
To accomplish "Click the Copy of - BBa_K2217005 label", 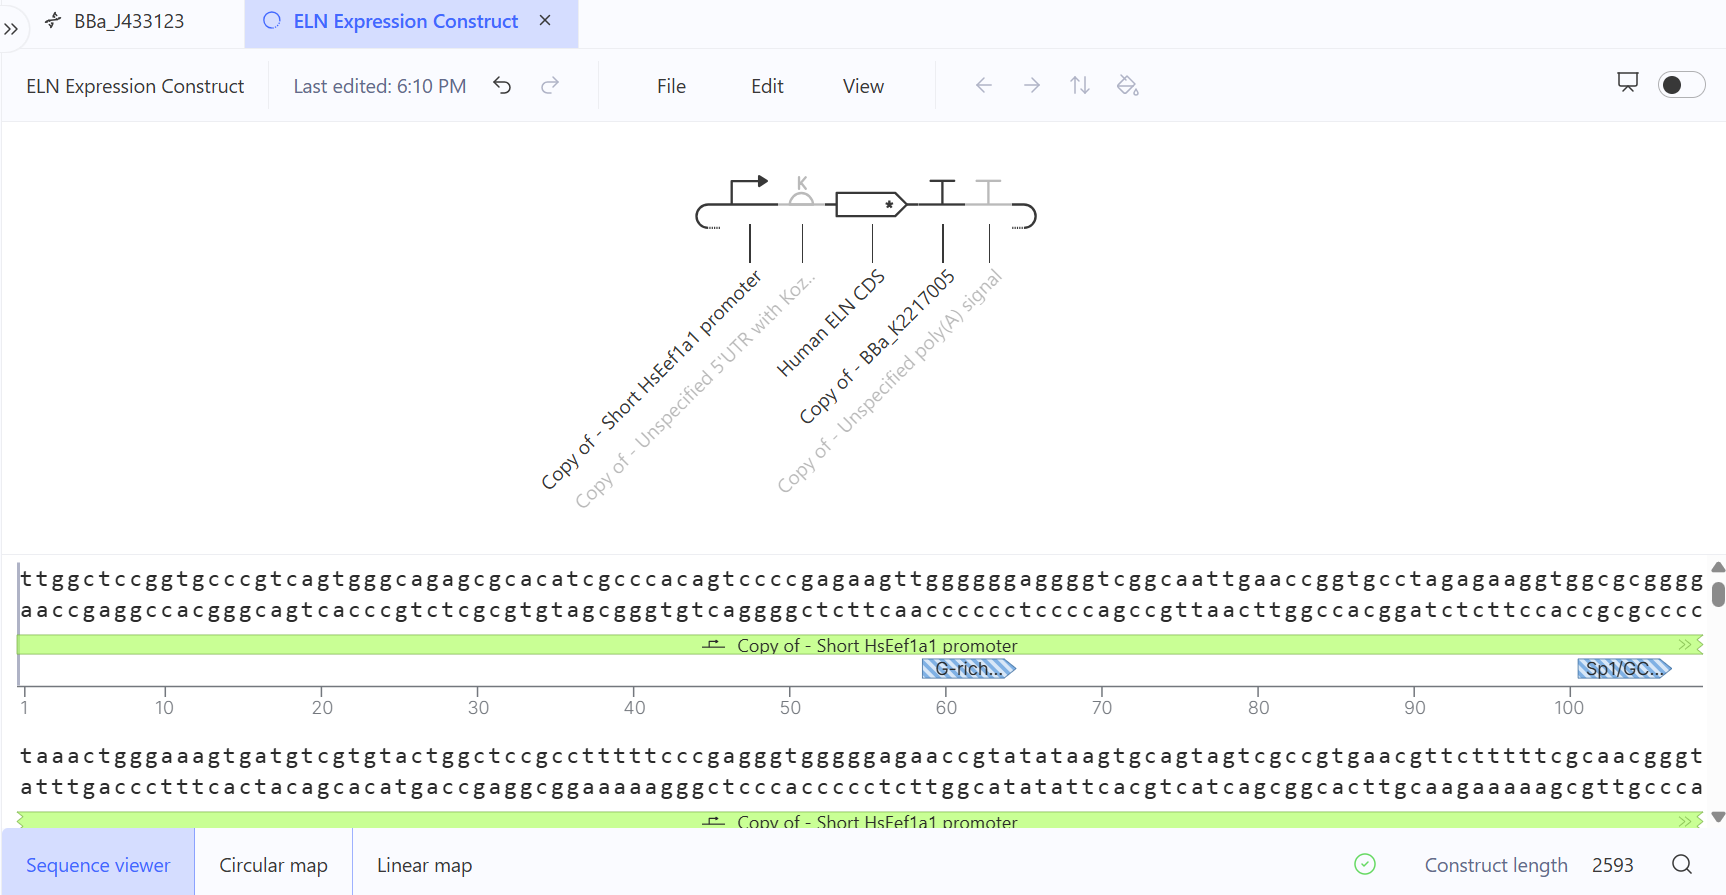I will (x=877, y=347).
